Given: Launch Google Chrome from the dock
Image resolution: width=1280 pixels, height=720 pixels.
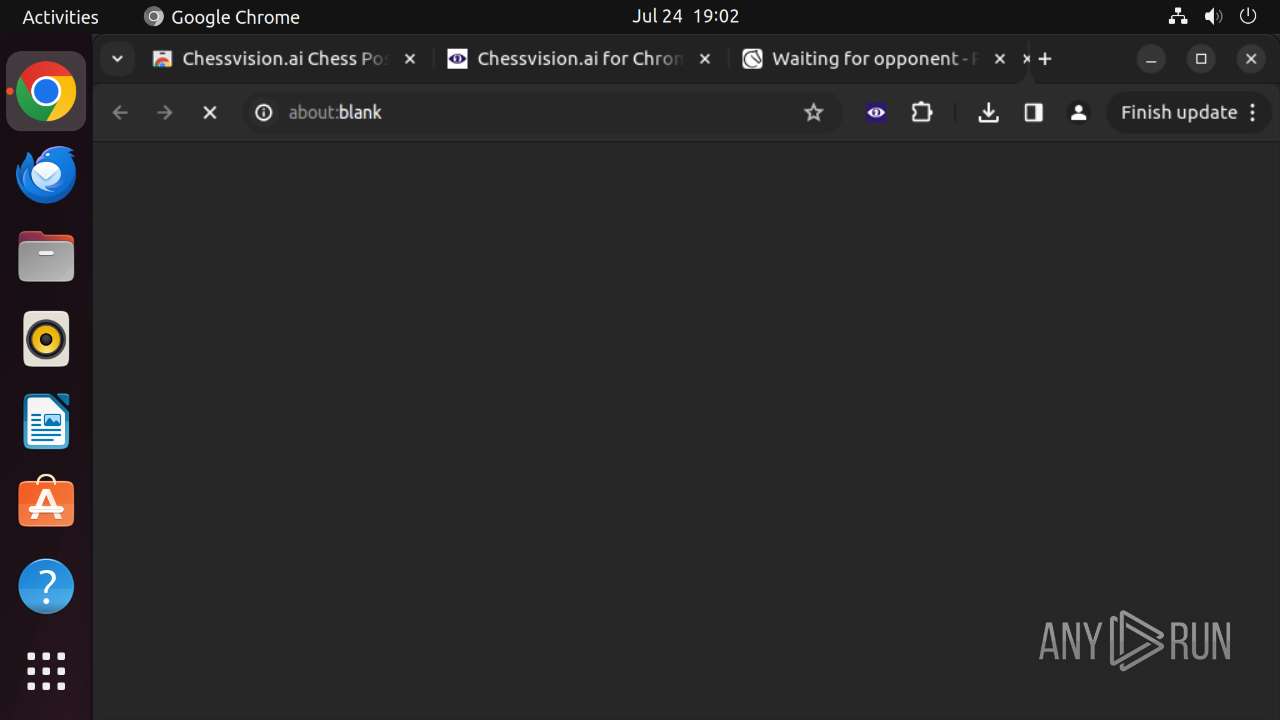Looking at the screenshot, I should tap(46, 92).
